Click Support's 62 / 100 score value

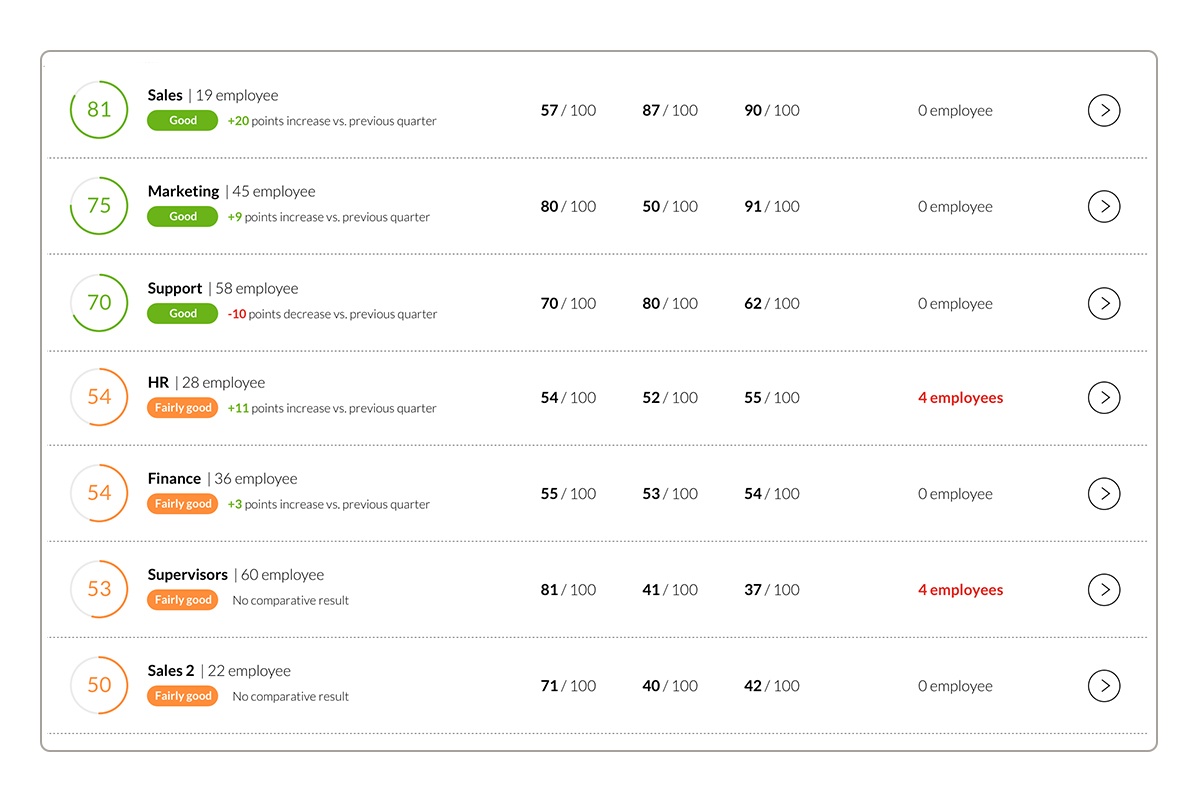772,304
